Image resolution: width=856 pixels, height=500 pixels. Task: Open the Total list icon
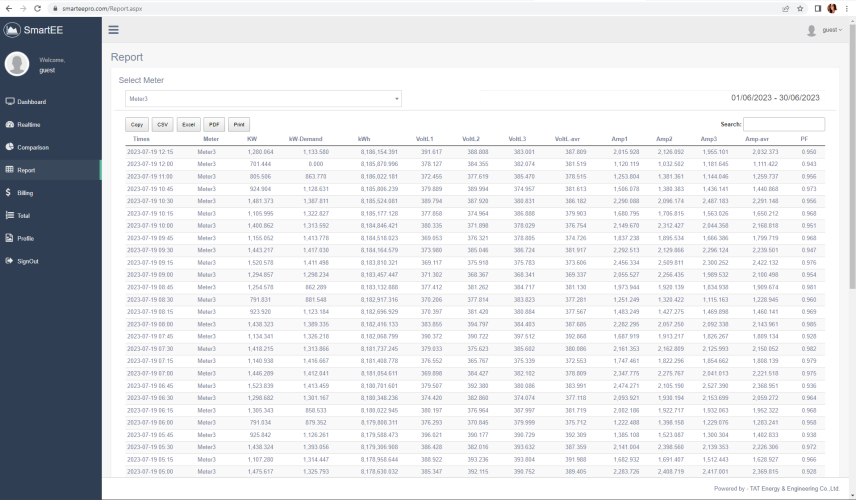[10, 215]
